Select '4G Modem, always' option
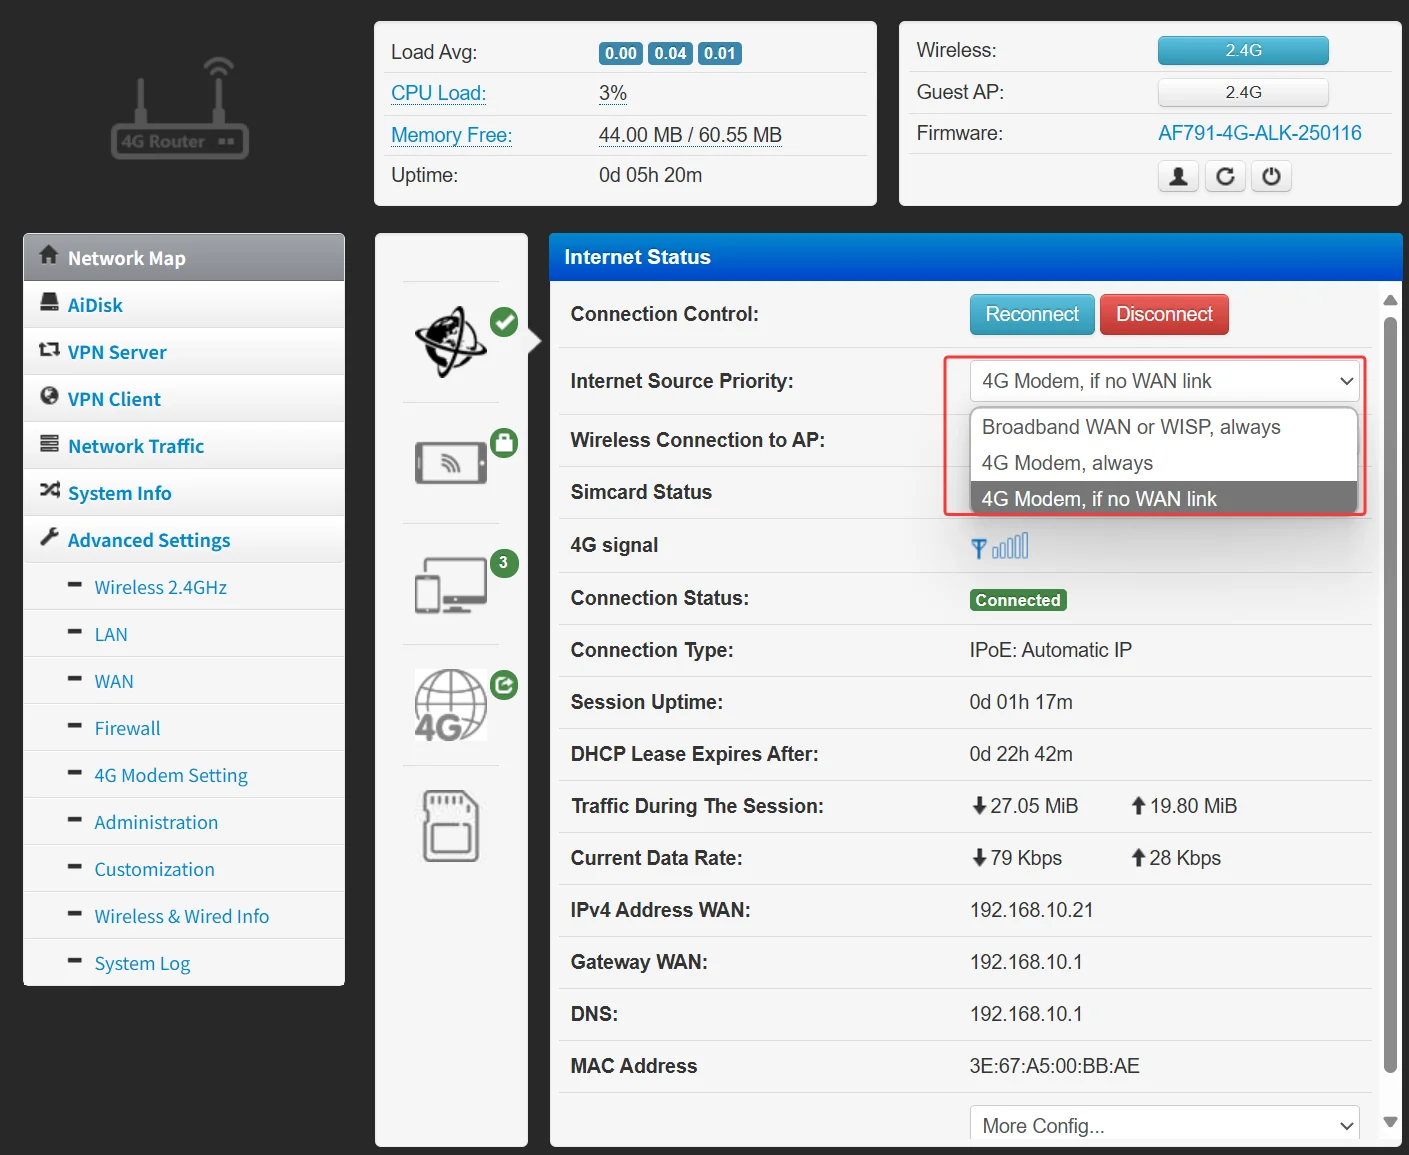Screen dimensions: 1409x1155 (x=1164, y=463)
